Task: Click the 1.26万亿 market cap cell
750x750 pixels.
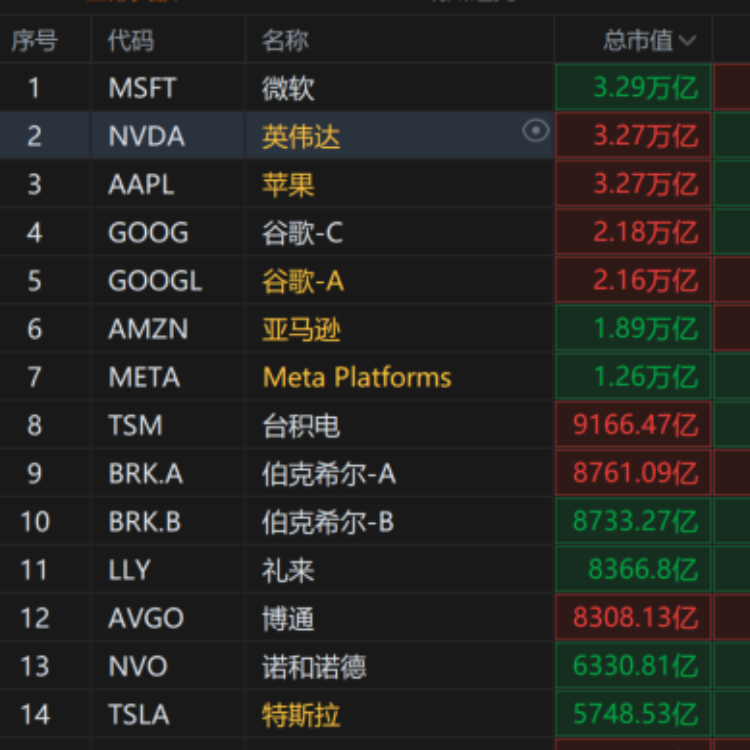Action: [x=633, y=376]
